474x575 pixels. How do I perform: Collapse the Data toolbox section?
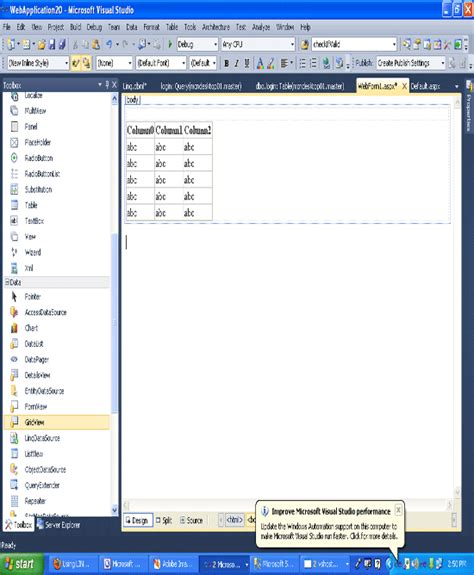[x=7, y=282]
